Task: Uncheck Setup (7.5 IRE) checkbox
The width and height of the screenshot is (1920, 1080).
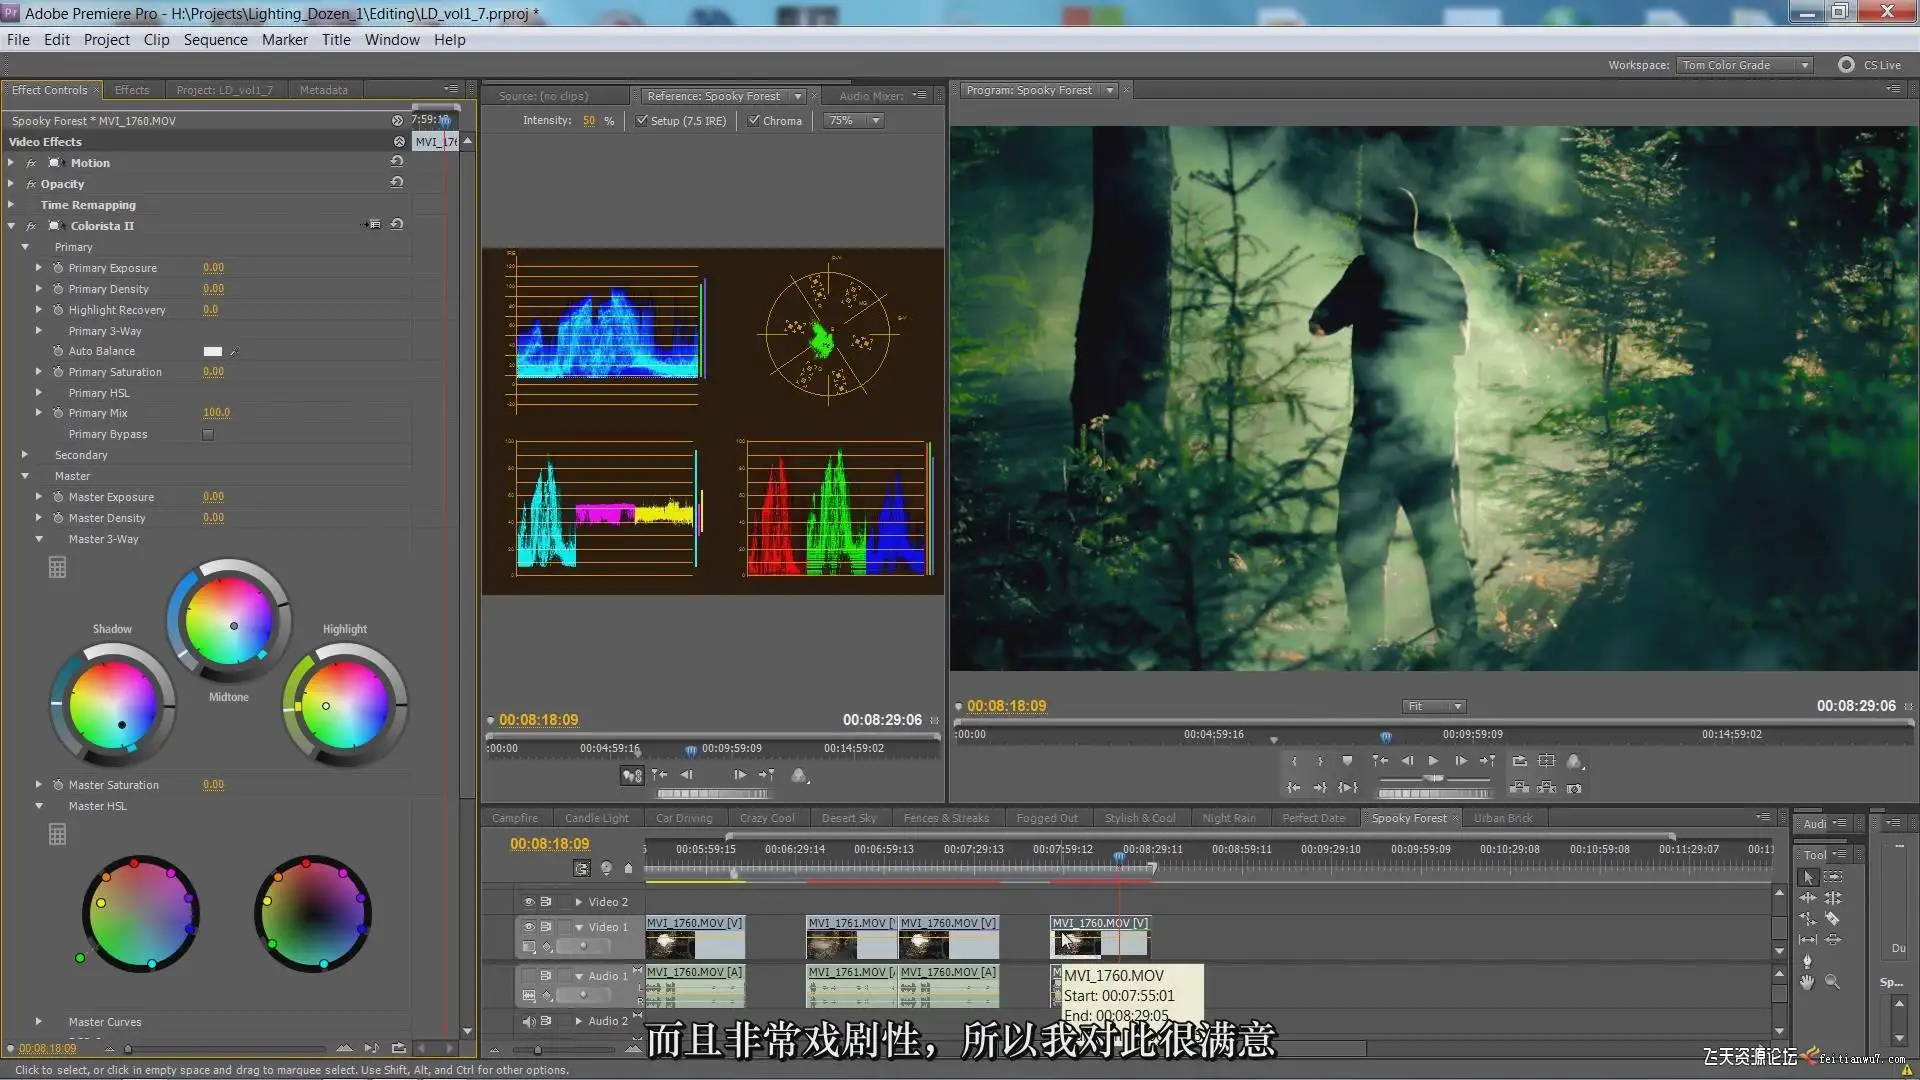Action: coord(642,120)
